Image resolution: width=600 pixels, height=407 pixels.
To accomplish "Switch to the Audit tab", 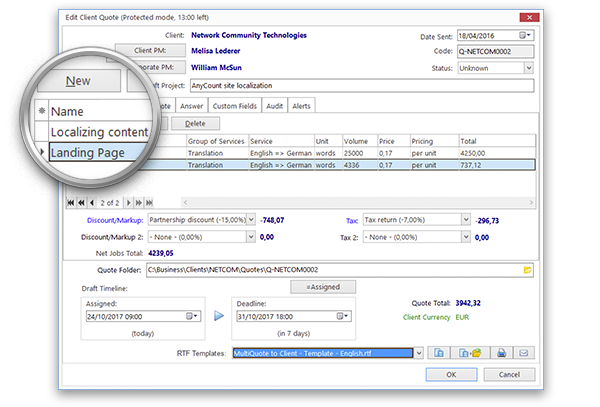I will tap(275, 106).
